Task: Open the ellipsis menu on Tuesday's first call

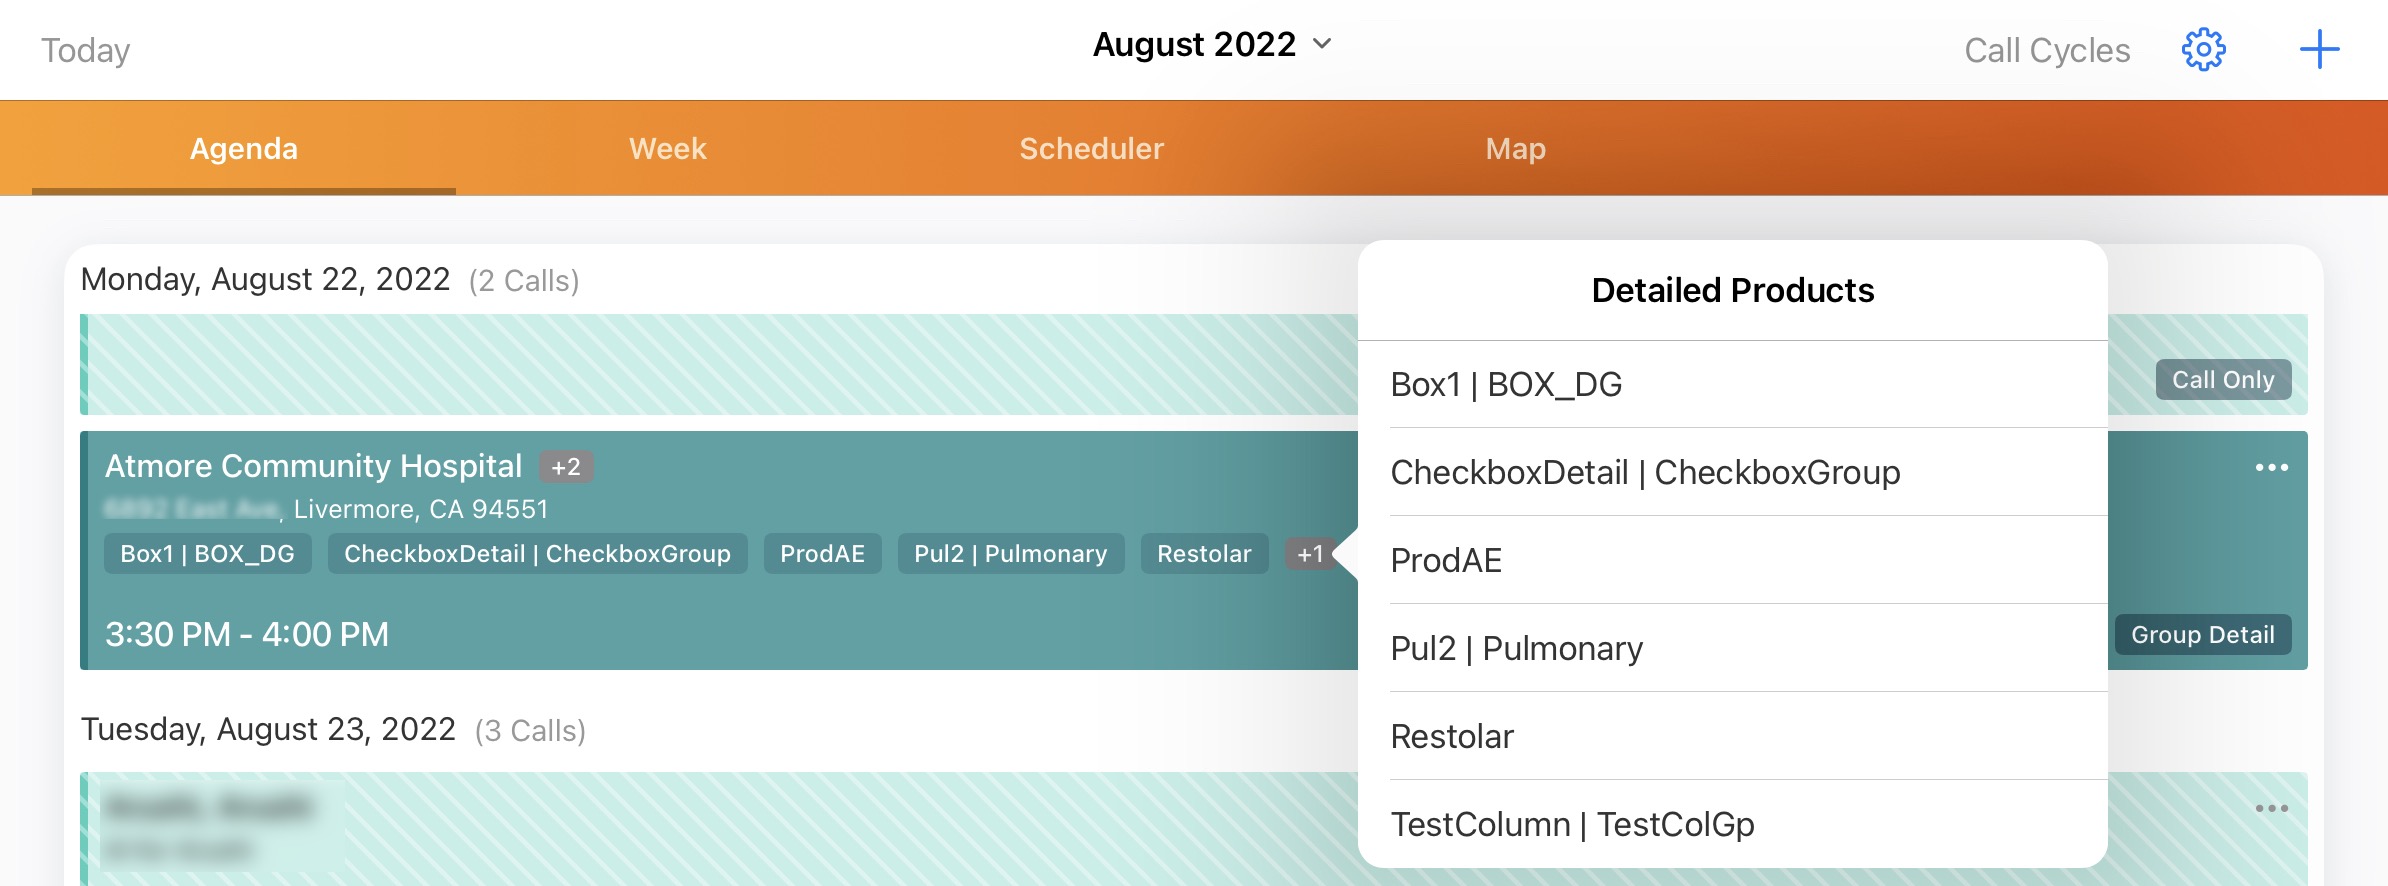Action: coord(2271,808)
